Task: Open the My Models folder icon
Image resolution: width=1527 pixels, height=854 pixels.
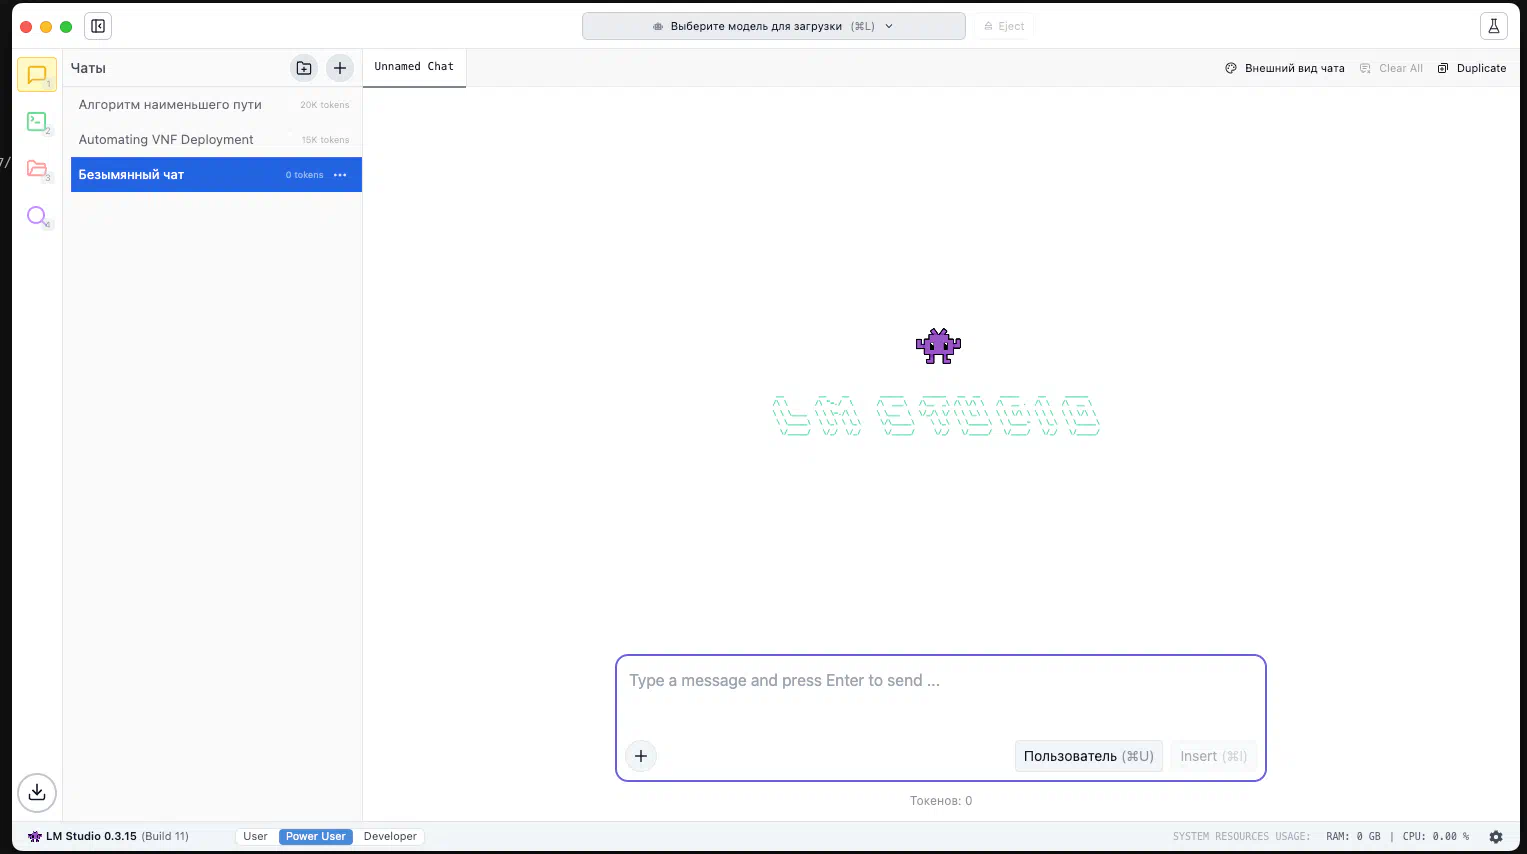Action: (37, 168)
